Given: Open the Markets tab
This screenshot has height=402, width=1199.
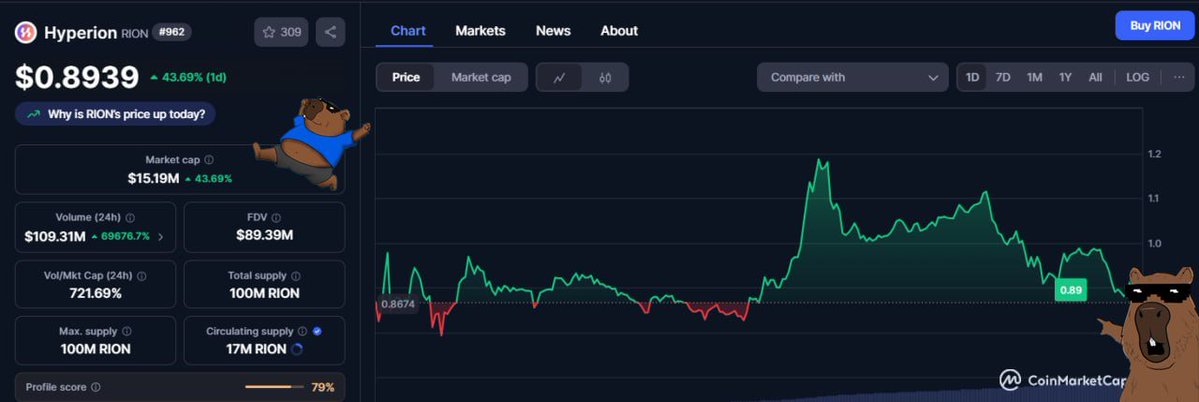Looking at the screenshot, I should tap(480, 31).
